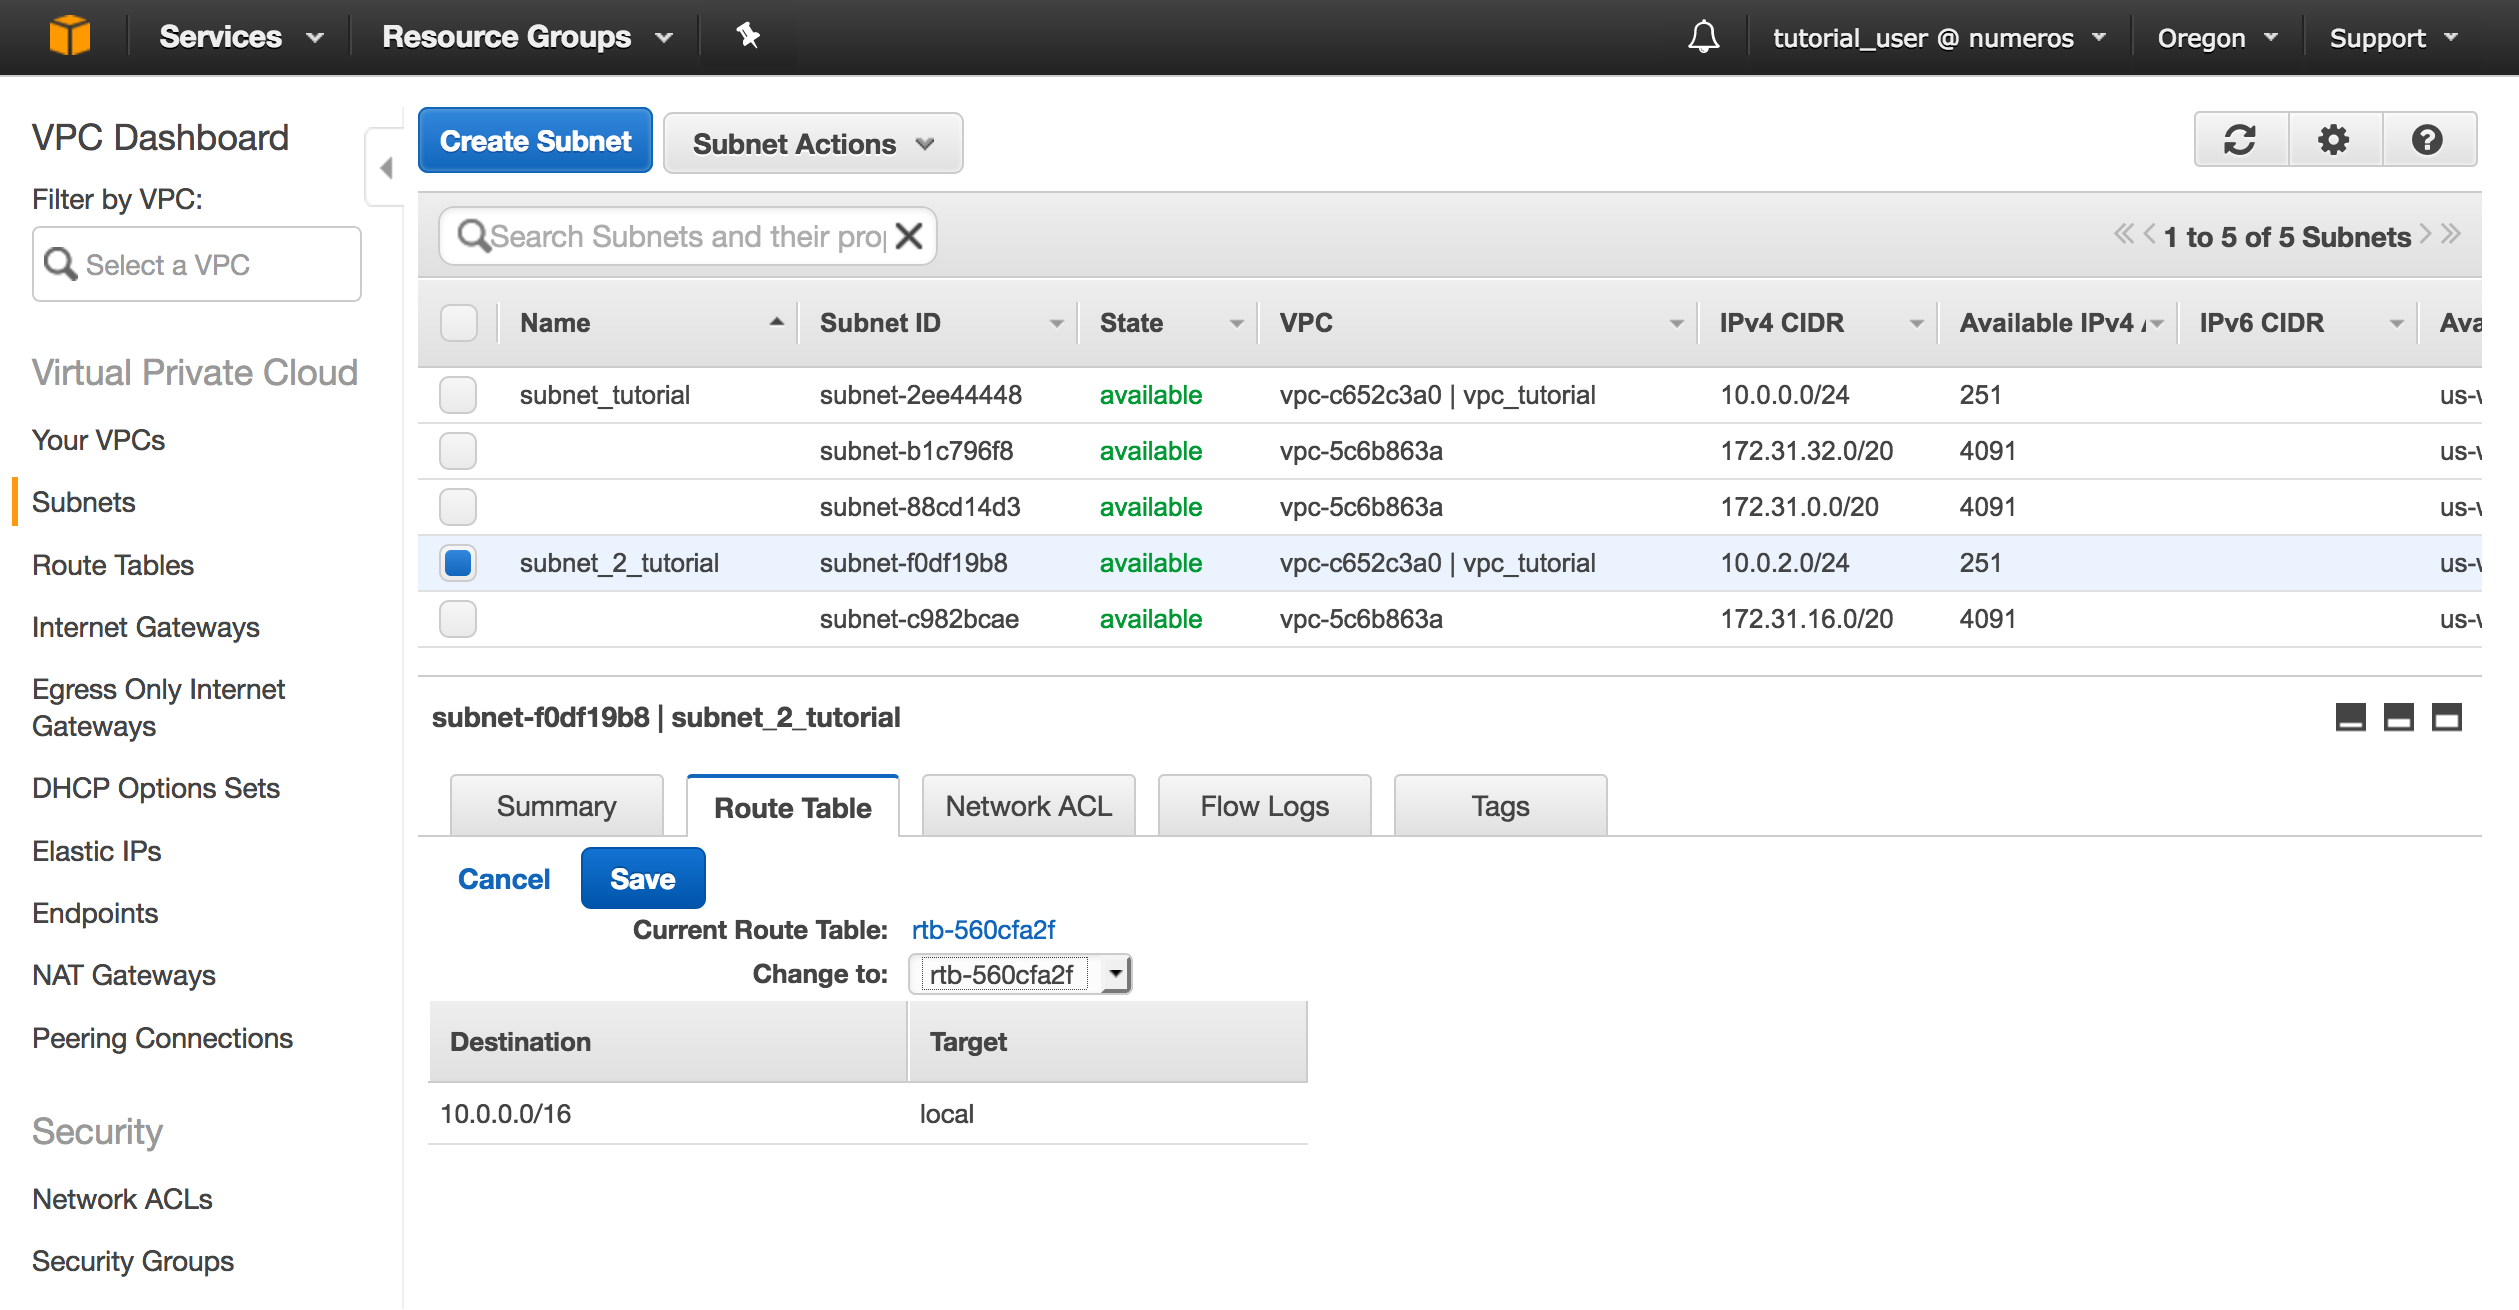Open Endpoints in sidebar
The image size is (2519, 1310).
(95, 913)
